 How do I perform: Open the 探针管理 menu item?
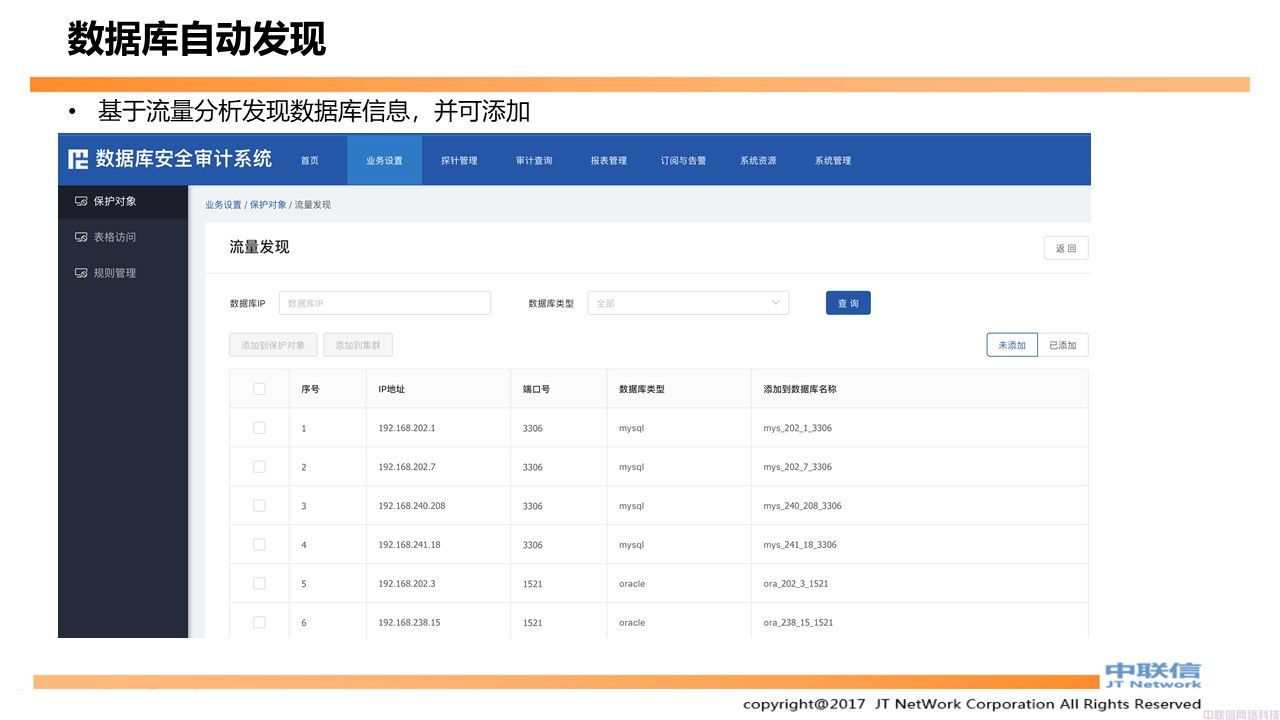(x=459, y=160)
